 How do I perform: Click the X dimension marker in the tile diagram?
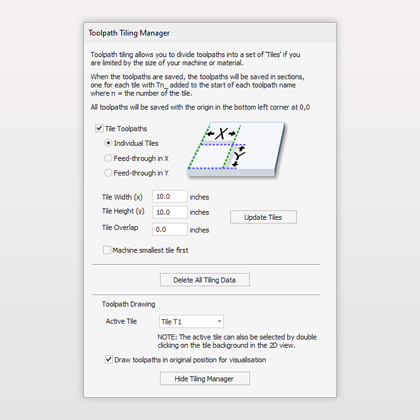(x=221, y=134)
